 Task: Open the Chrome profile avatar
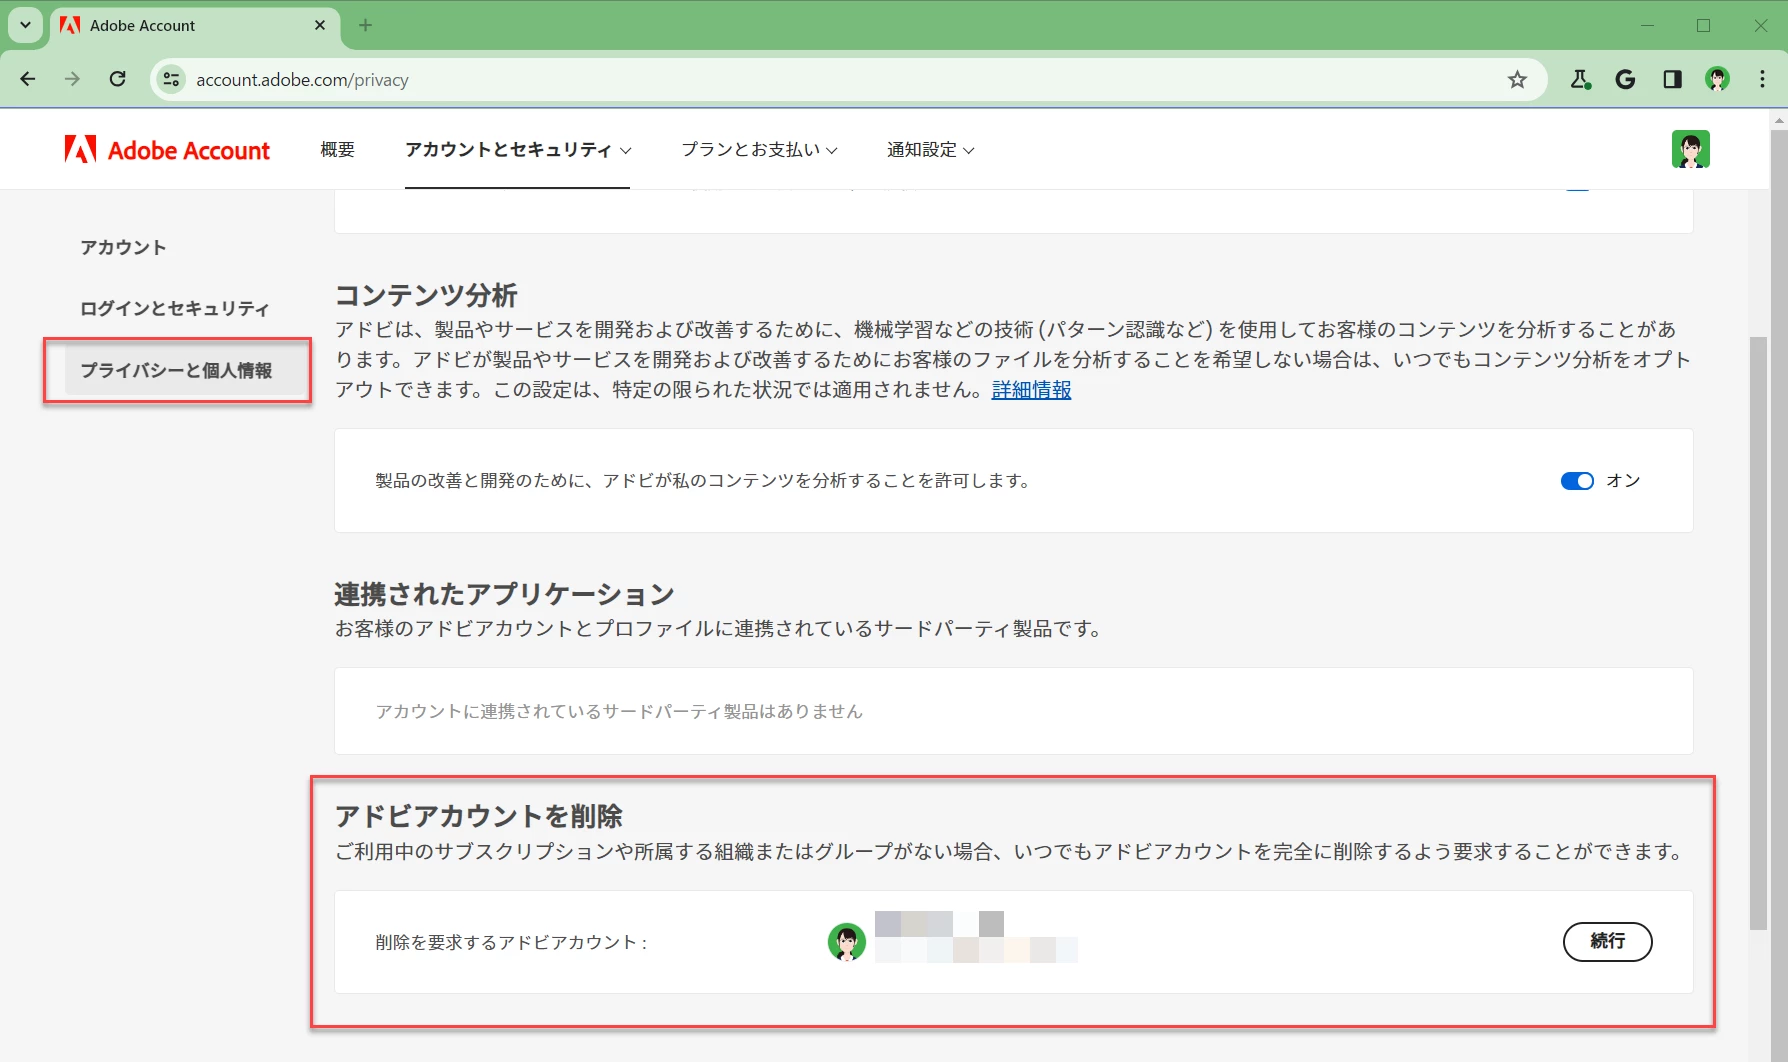[x=1718, y=79]
